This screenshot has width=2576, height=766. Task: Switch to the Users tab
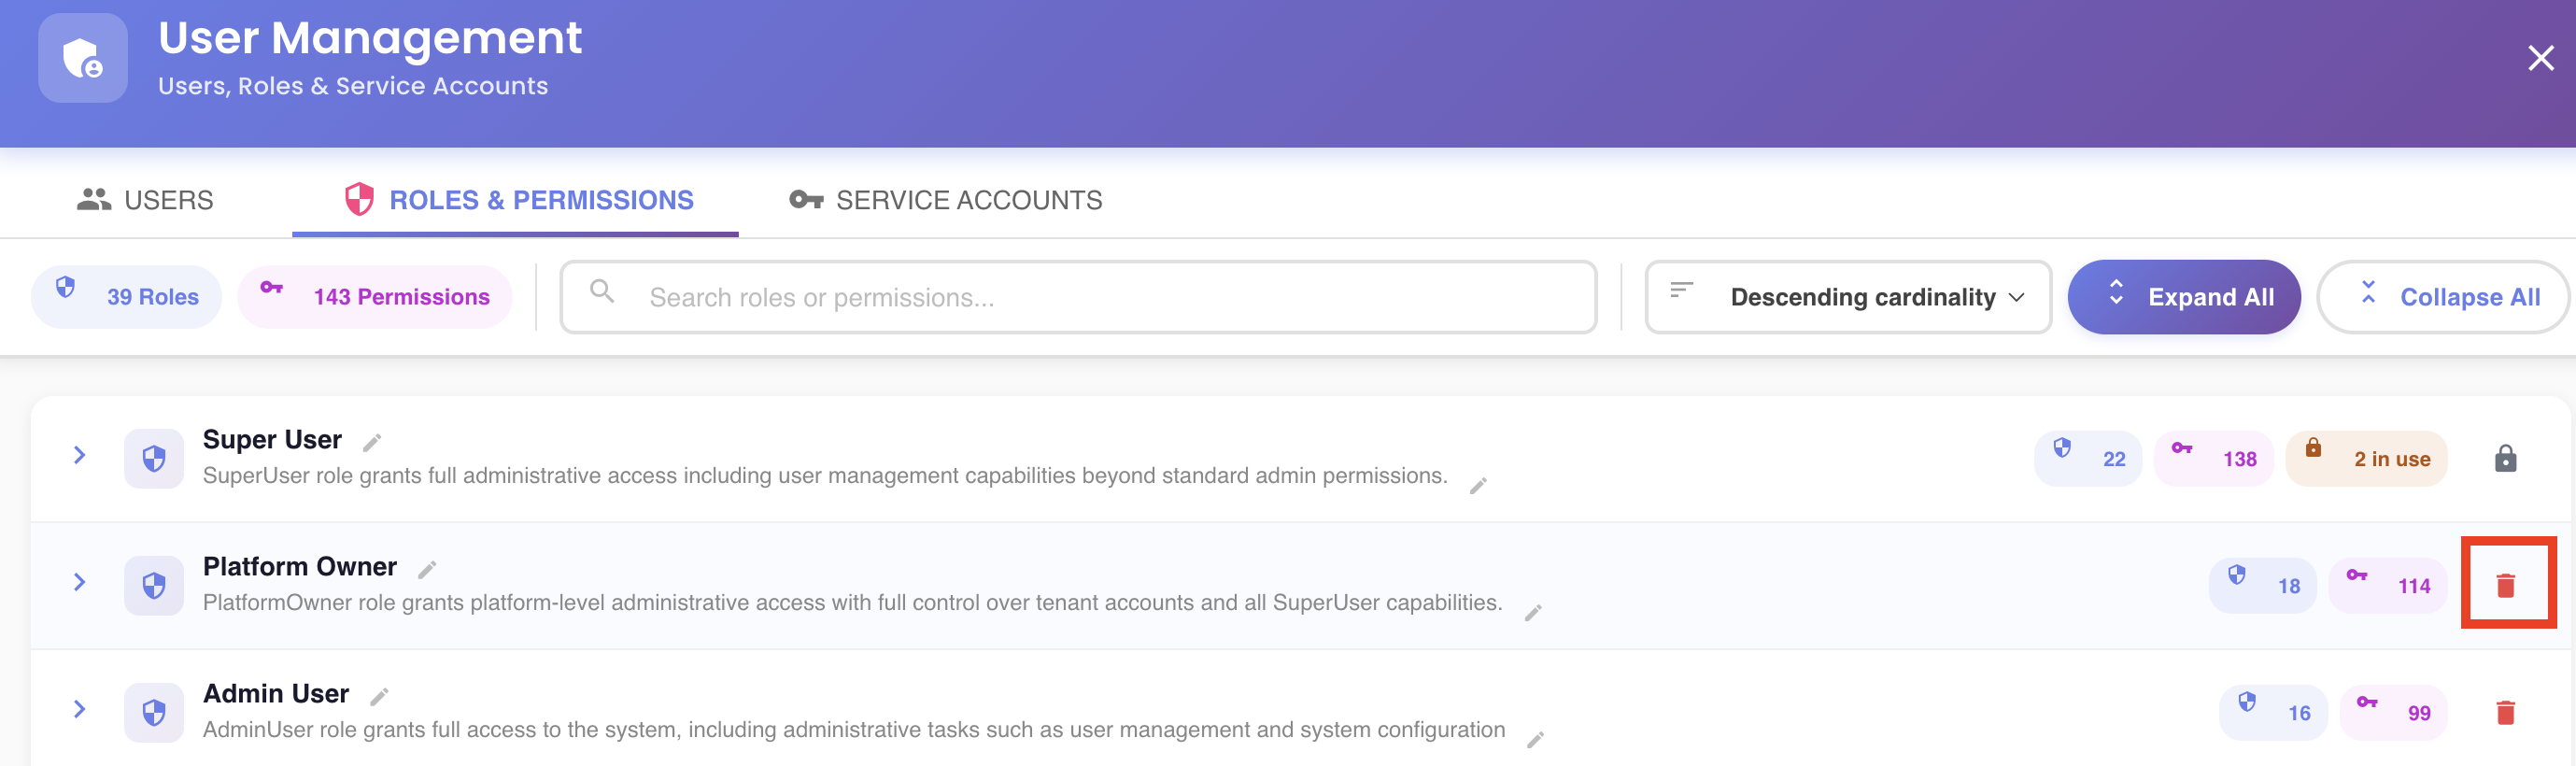(x=146, y=200)
